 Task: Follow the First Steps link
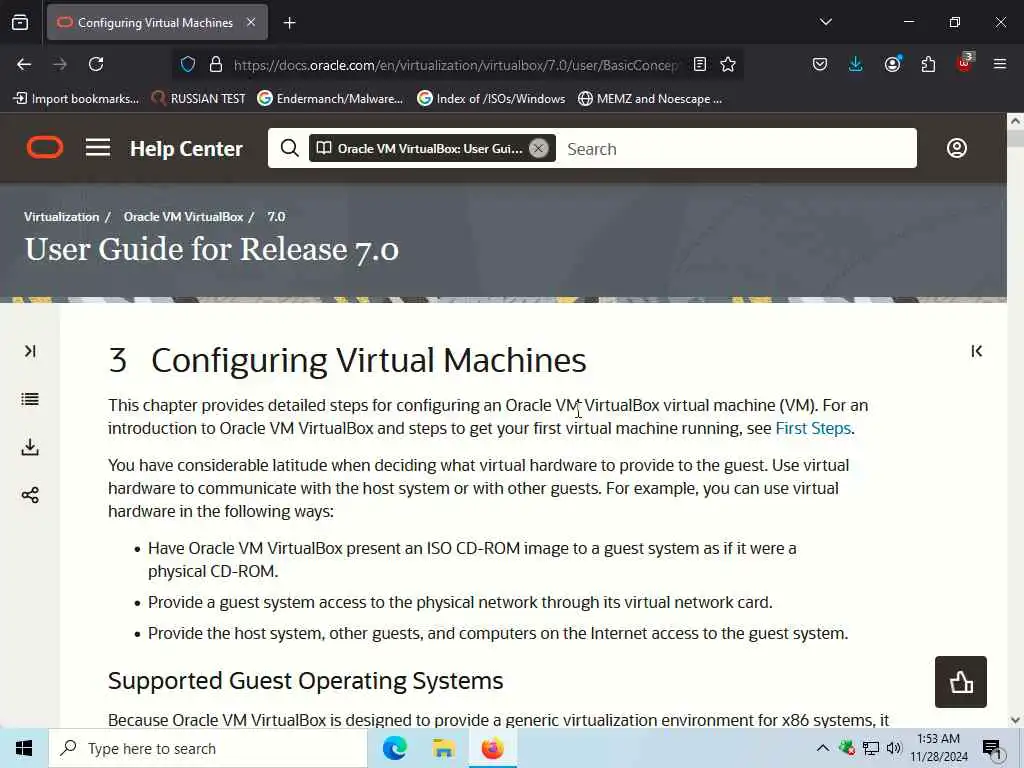tap(813, 428)
